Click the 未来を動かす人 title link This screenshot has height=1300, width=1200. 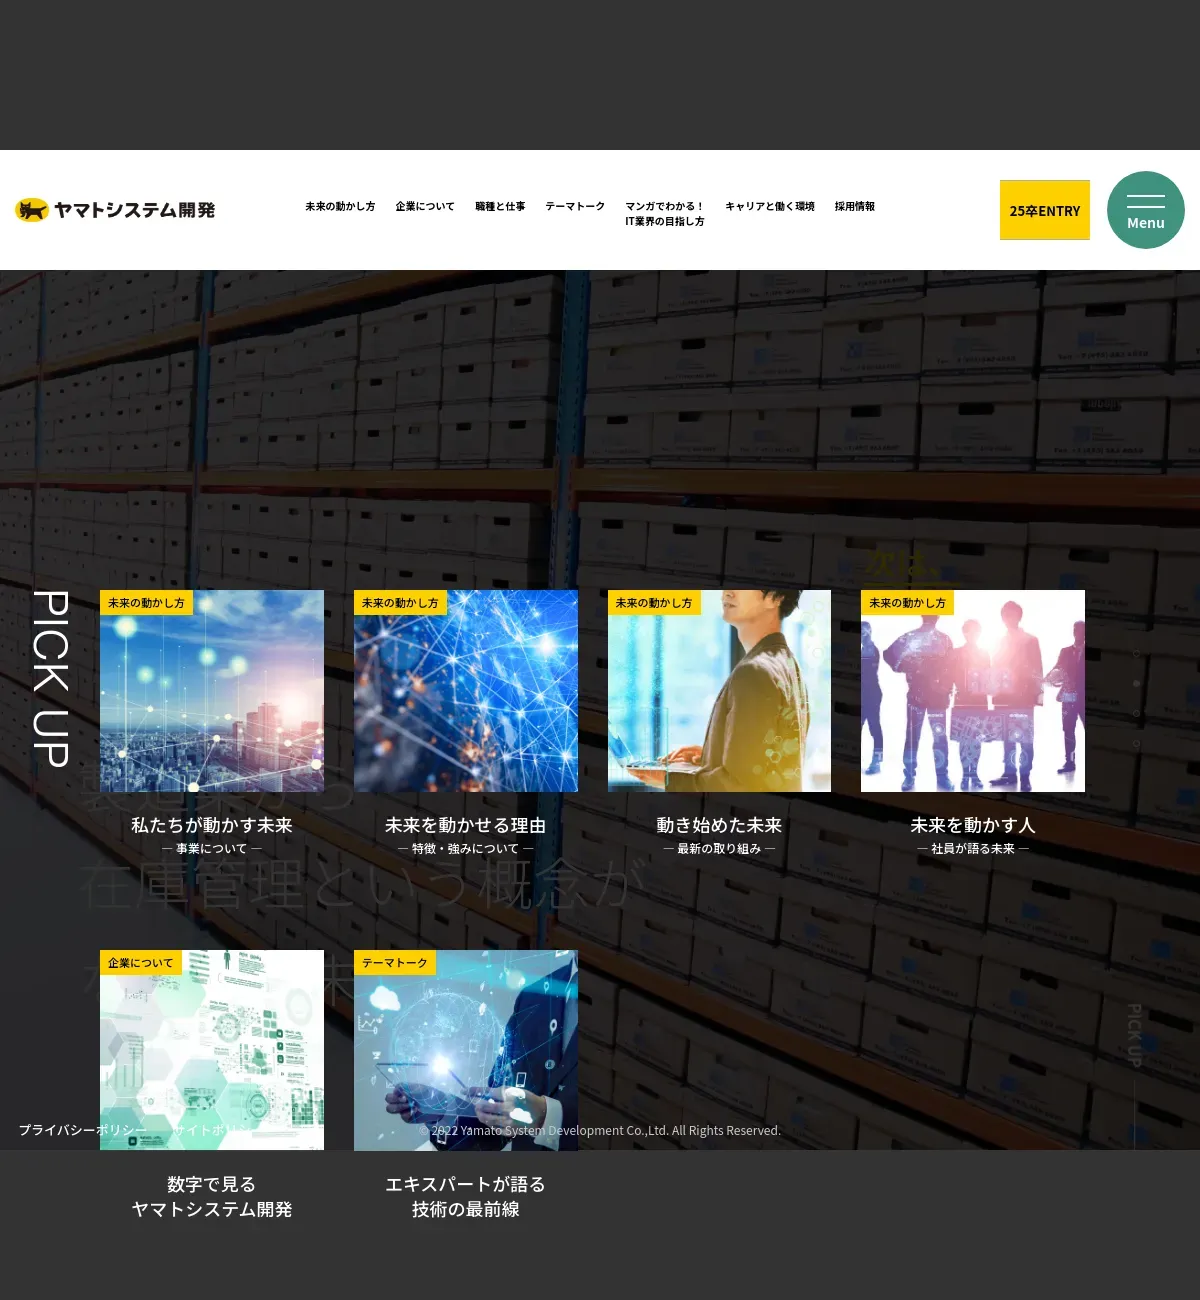(x=973, y=825)
